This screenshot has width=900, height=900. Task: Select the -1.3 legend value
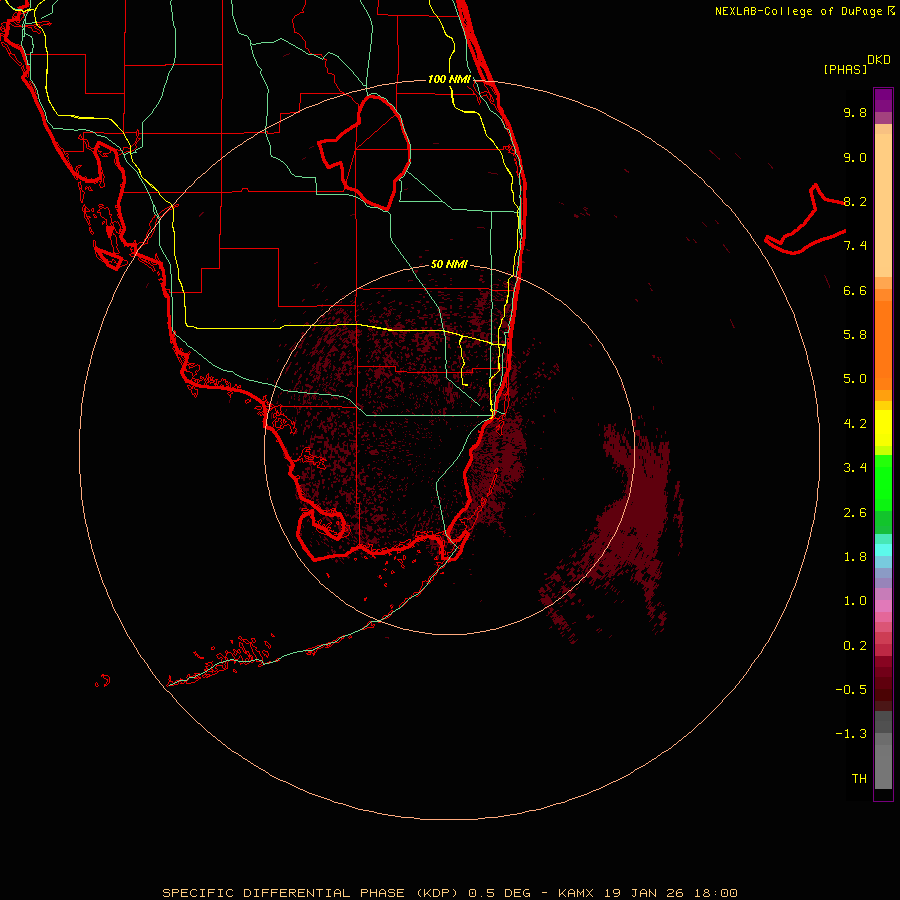click(851, 734)
